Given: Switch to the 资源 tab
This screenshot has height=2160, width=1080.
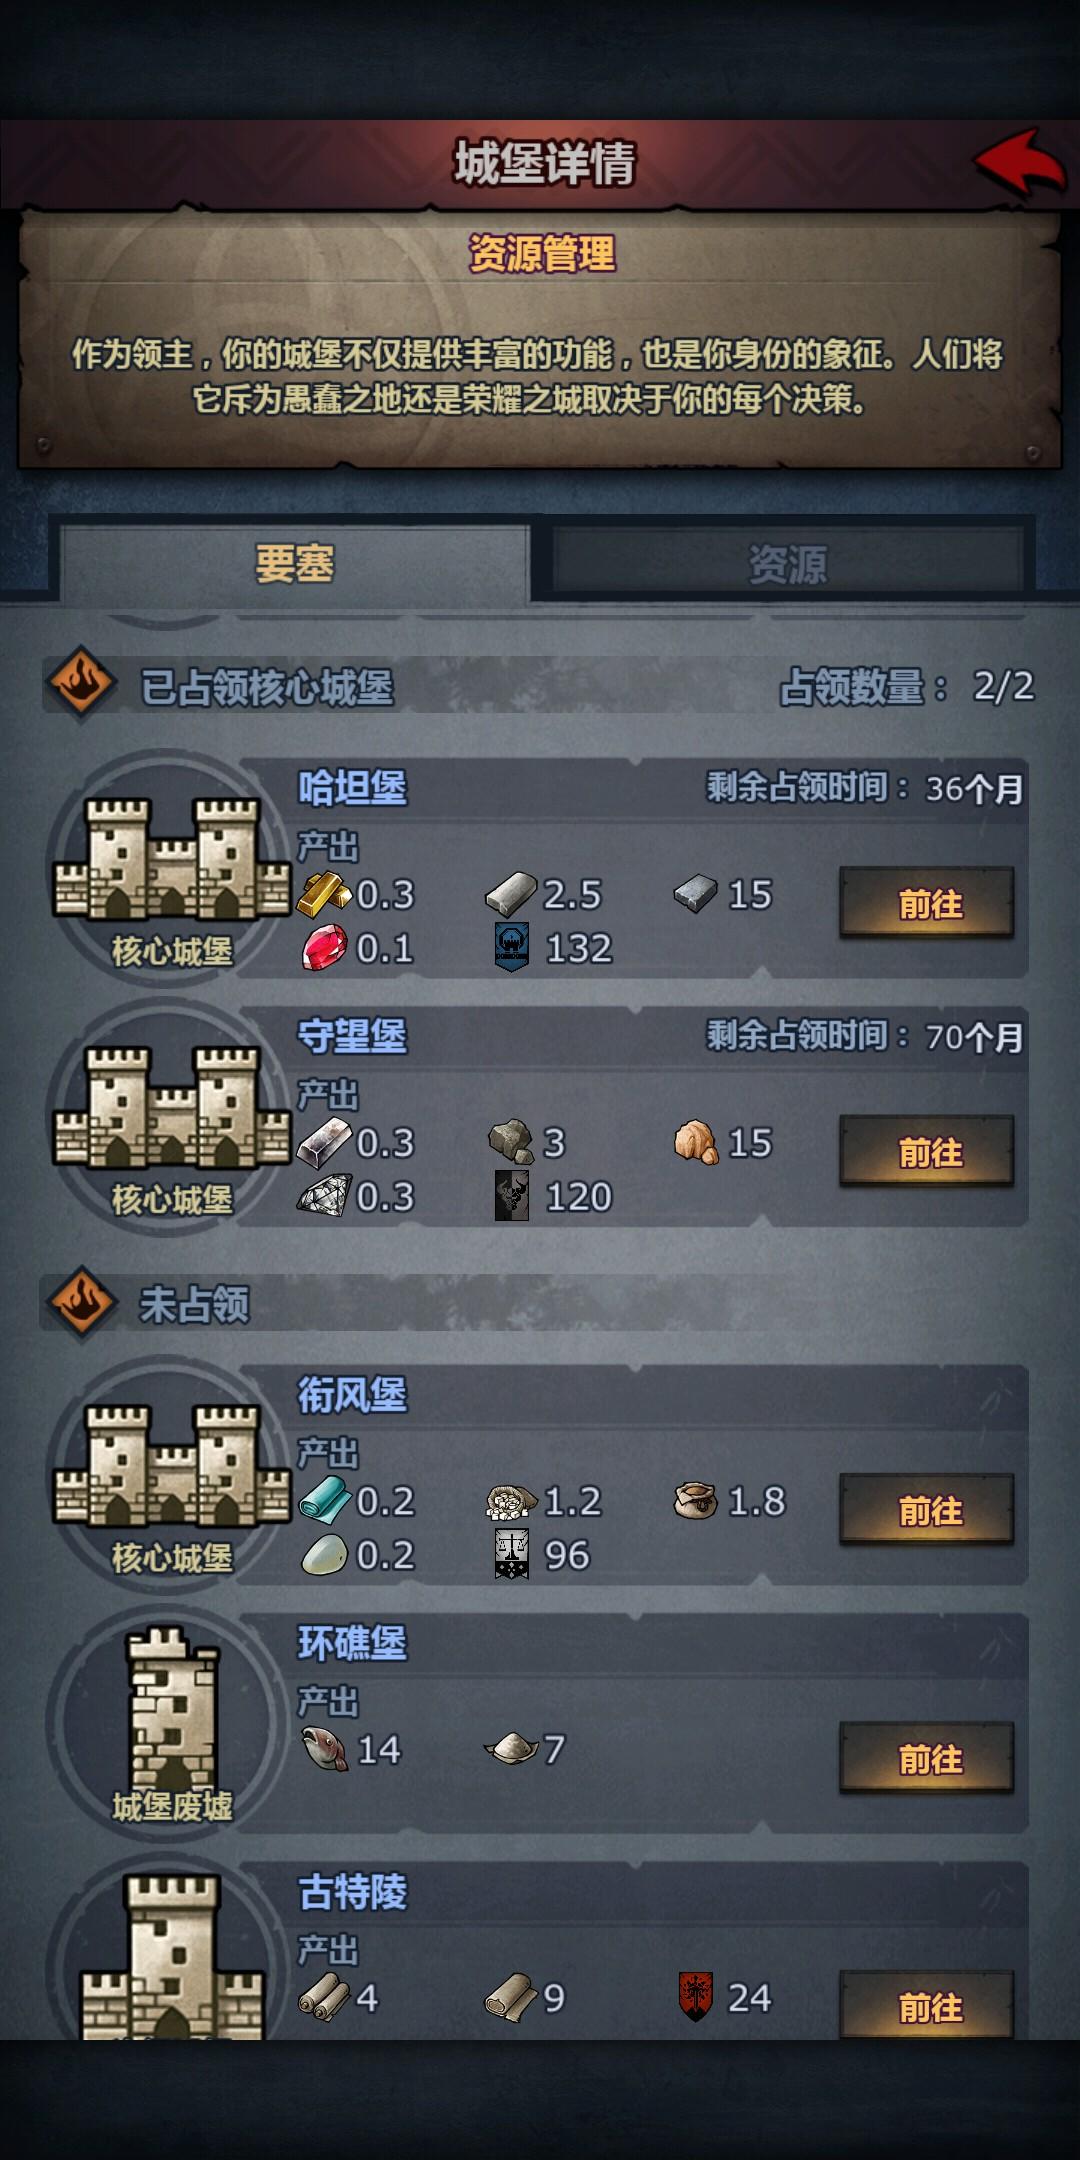Looking at the screenshot, I should (787, 563).
